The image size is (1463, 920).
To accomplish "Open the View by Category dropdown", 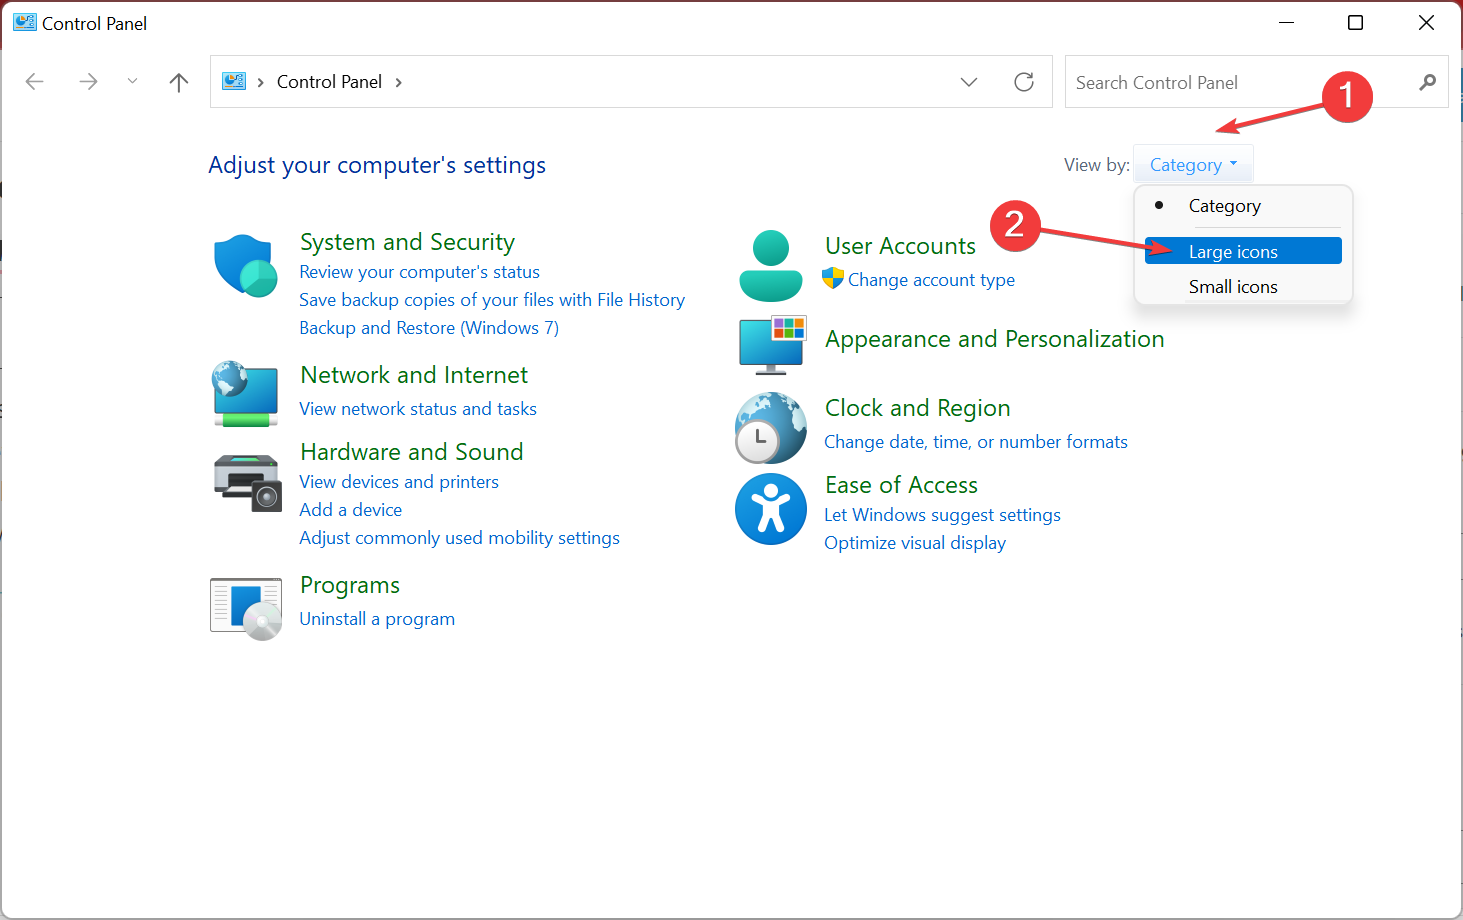I will click(x=1193, y=165).
